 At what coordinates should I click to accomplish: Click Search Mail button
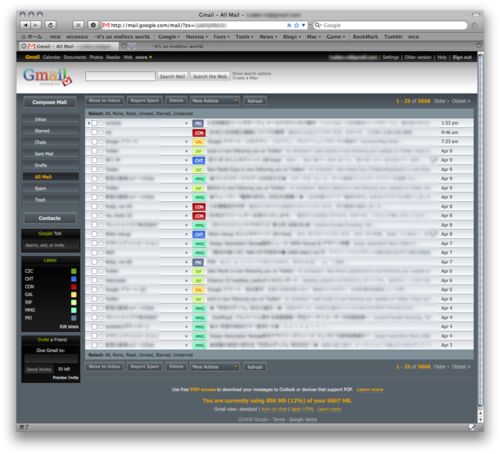pyautogui.click(x=172, y=76)
